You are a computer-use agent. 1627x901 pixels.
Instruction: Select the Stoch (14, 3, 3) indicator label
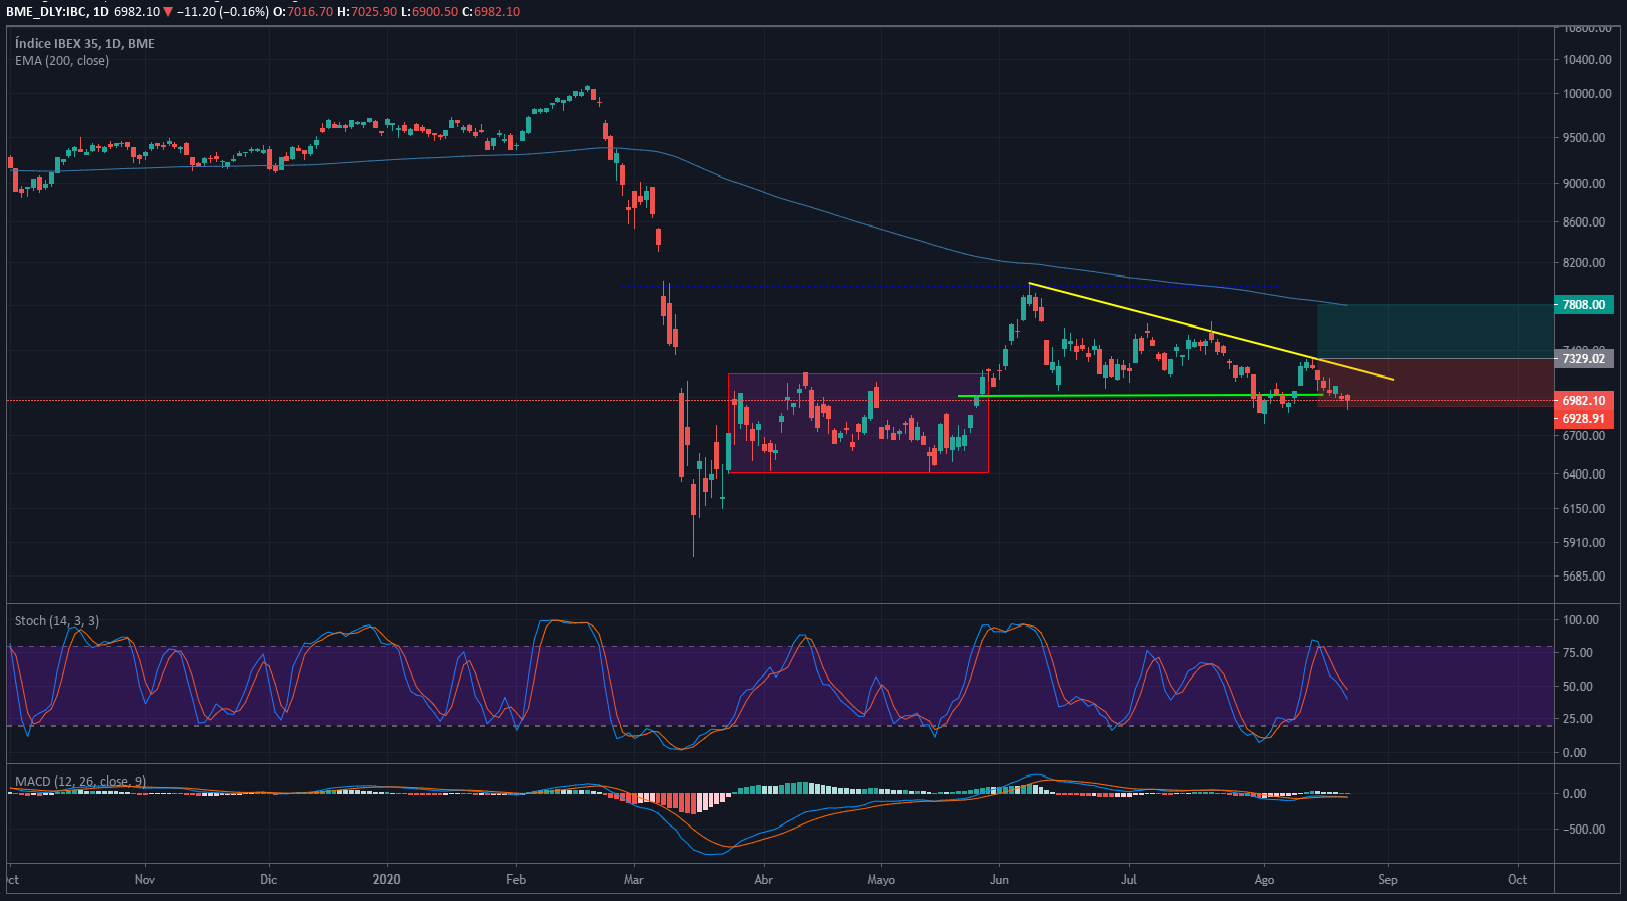(57, 620)
